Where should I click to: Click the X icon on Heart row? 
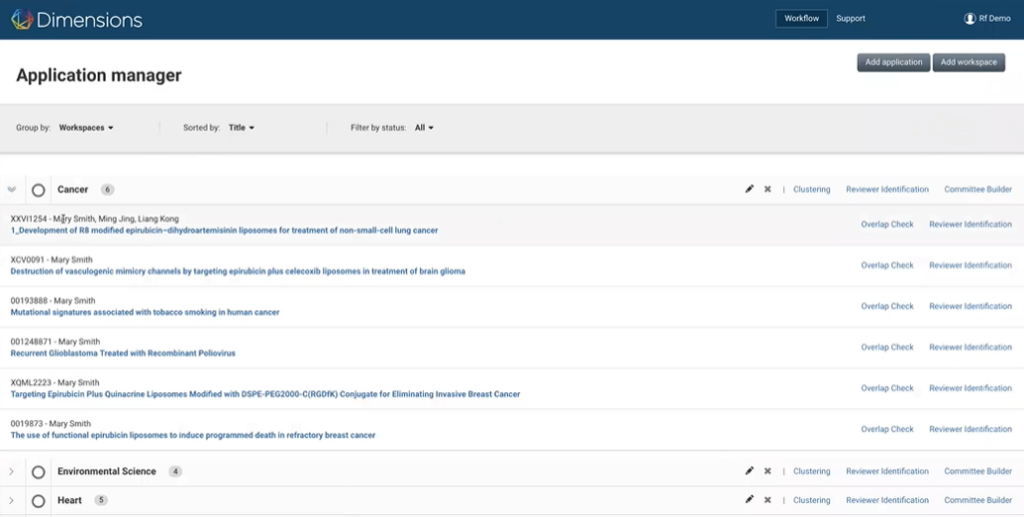pyautogui.click(x=767, y=500)
